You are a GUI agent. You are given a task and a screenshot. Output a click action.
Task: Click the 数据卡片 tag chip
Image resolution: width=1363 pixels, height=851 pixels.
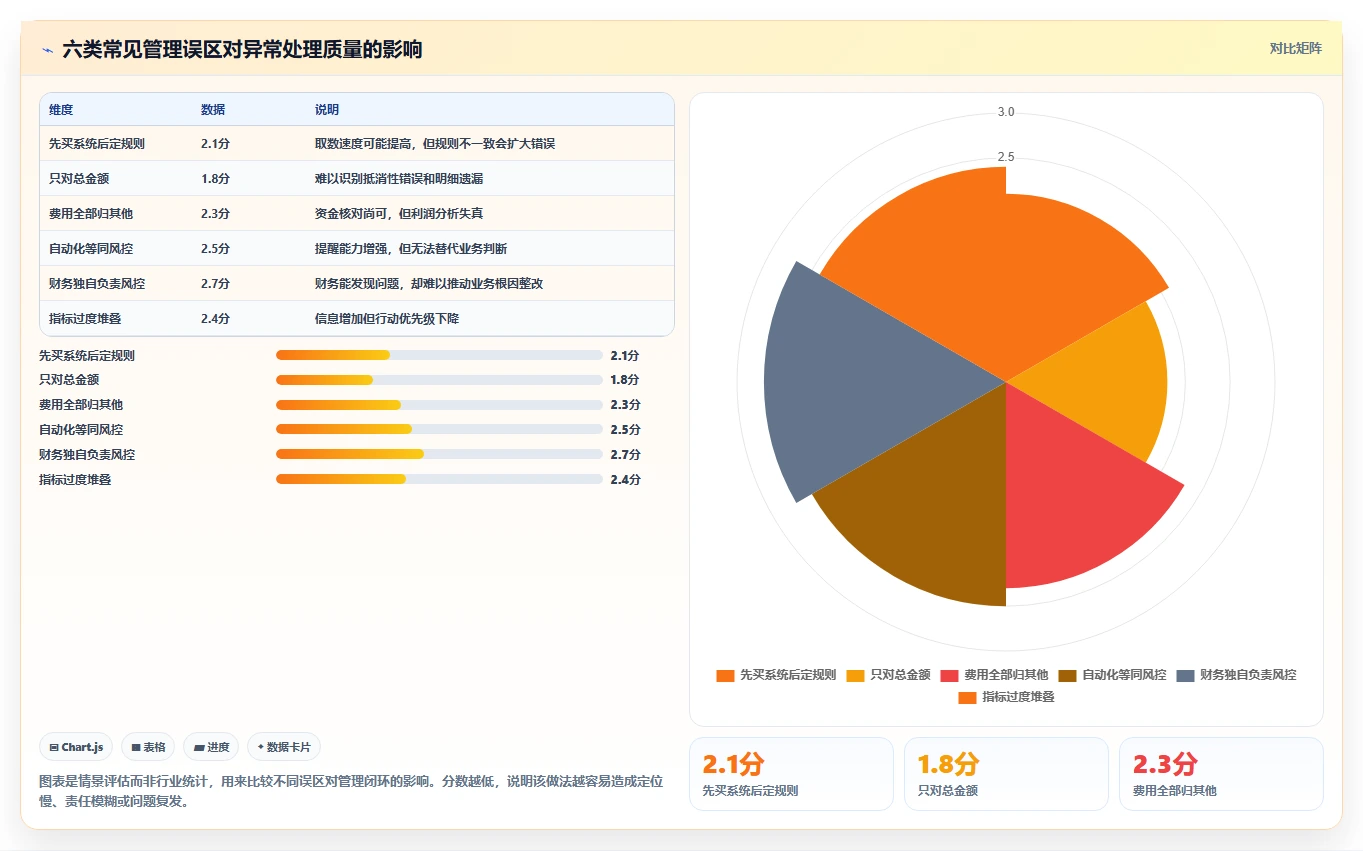tap(284, 747)
